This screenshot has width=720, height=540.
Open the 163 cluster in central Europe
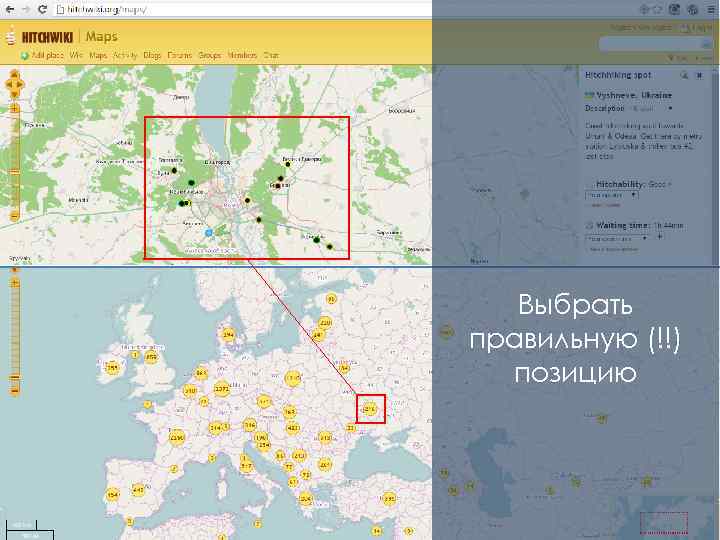pos(289,412)
